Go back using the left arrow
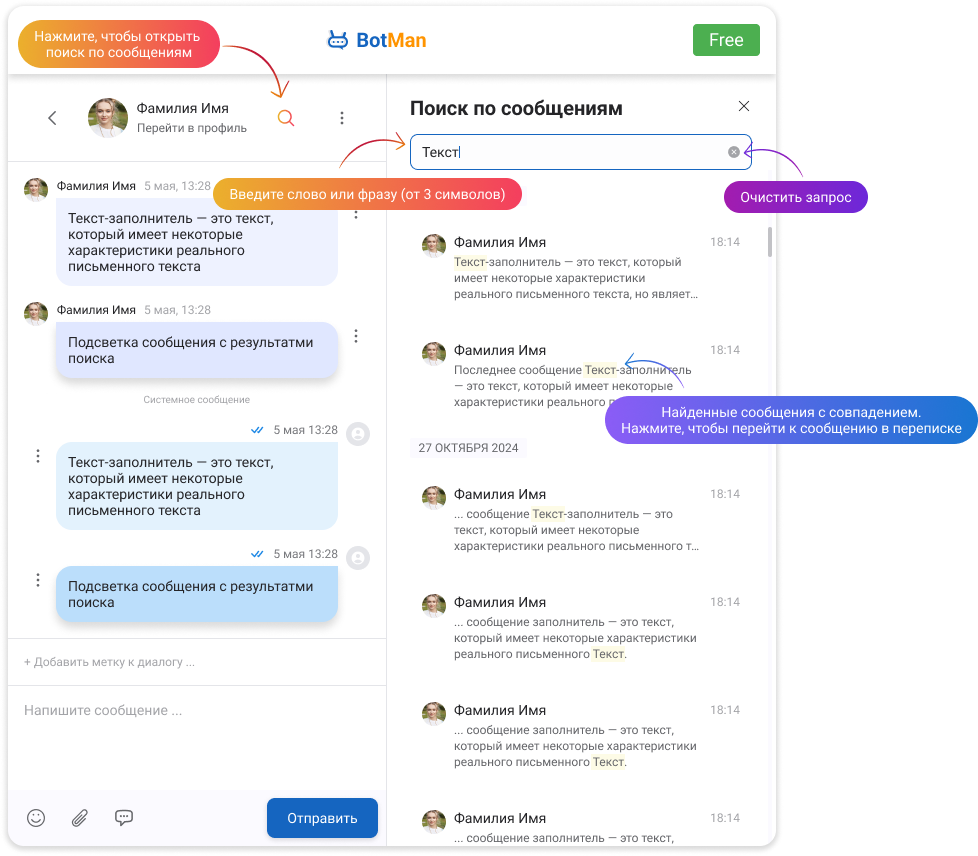Image resolution: width=978 pixels, height=856 pixels. (x=52, y=118)
